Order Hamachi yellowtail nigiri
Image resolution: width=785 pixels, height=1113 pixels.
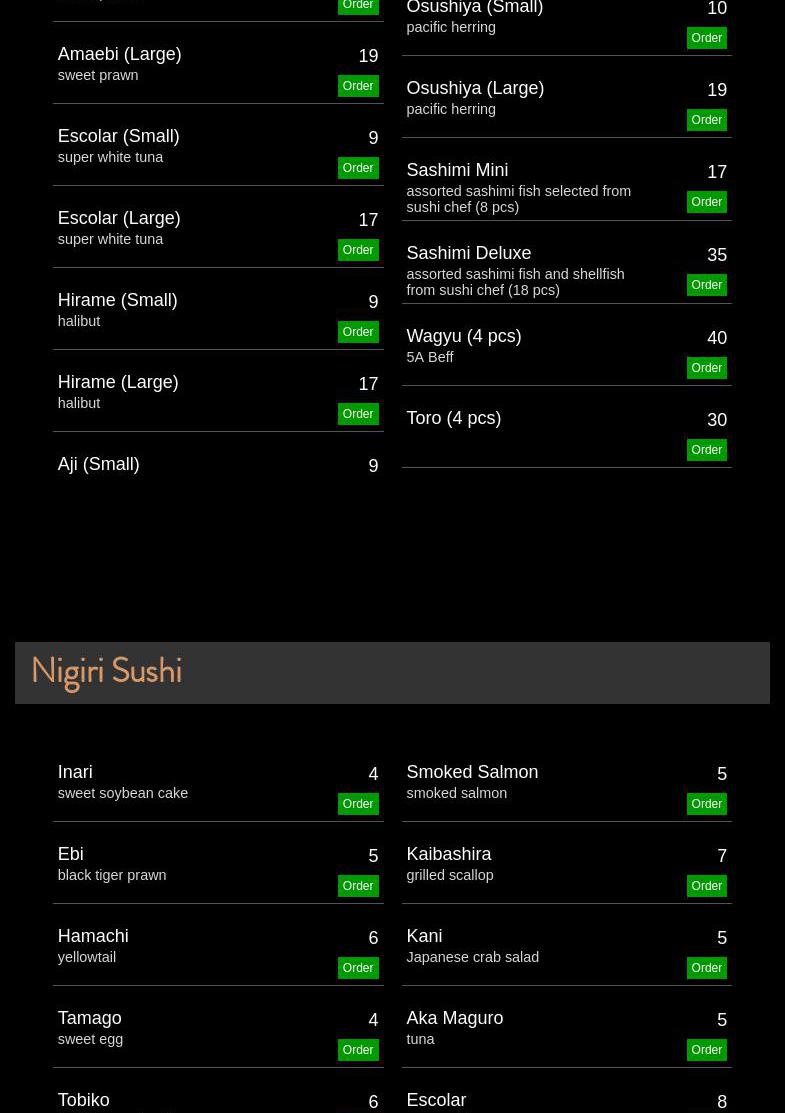pos(357,968)
